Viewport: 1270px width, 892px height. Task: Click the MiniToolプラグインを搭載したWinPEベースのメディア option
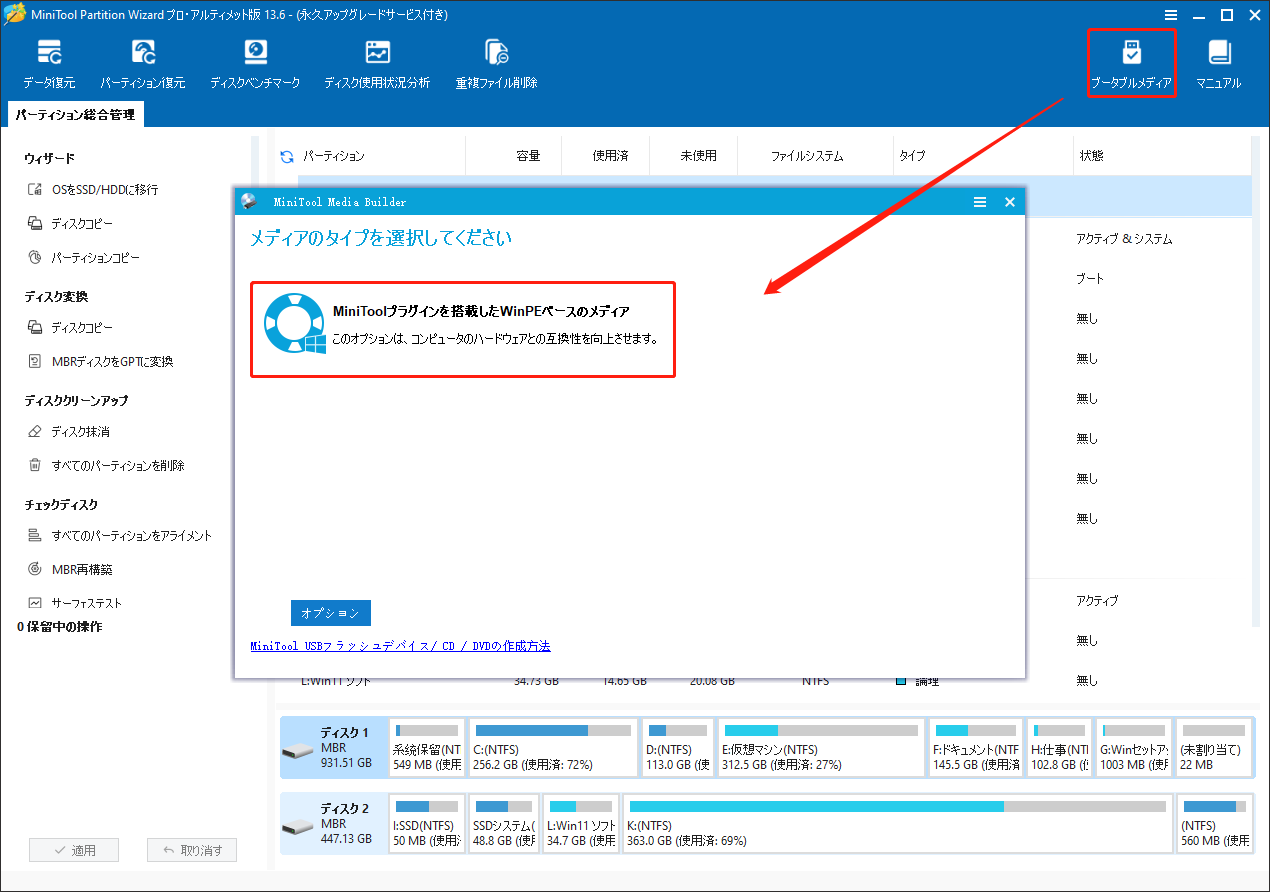463,329
